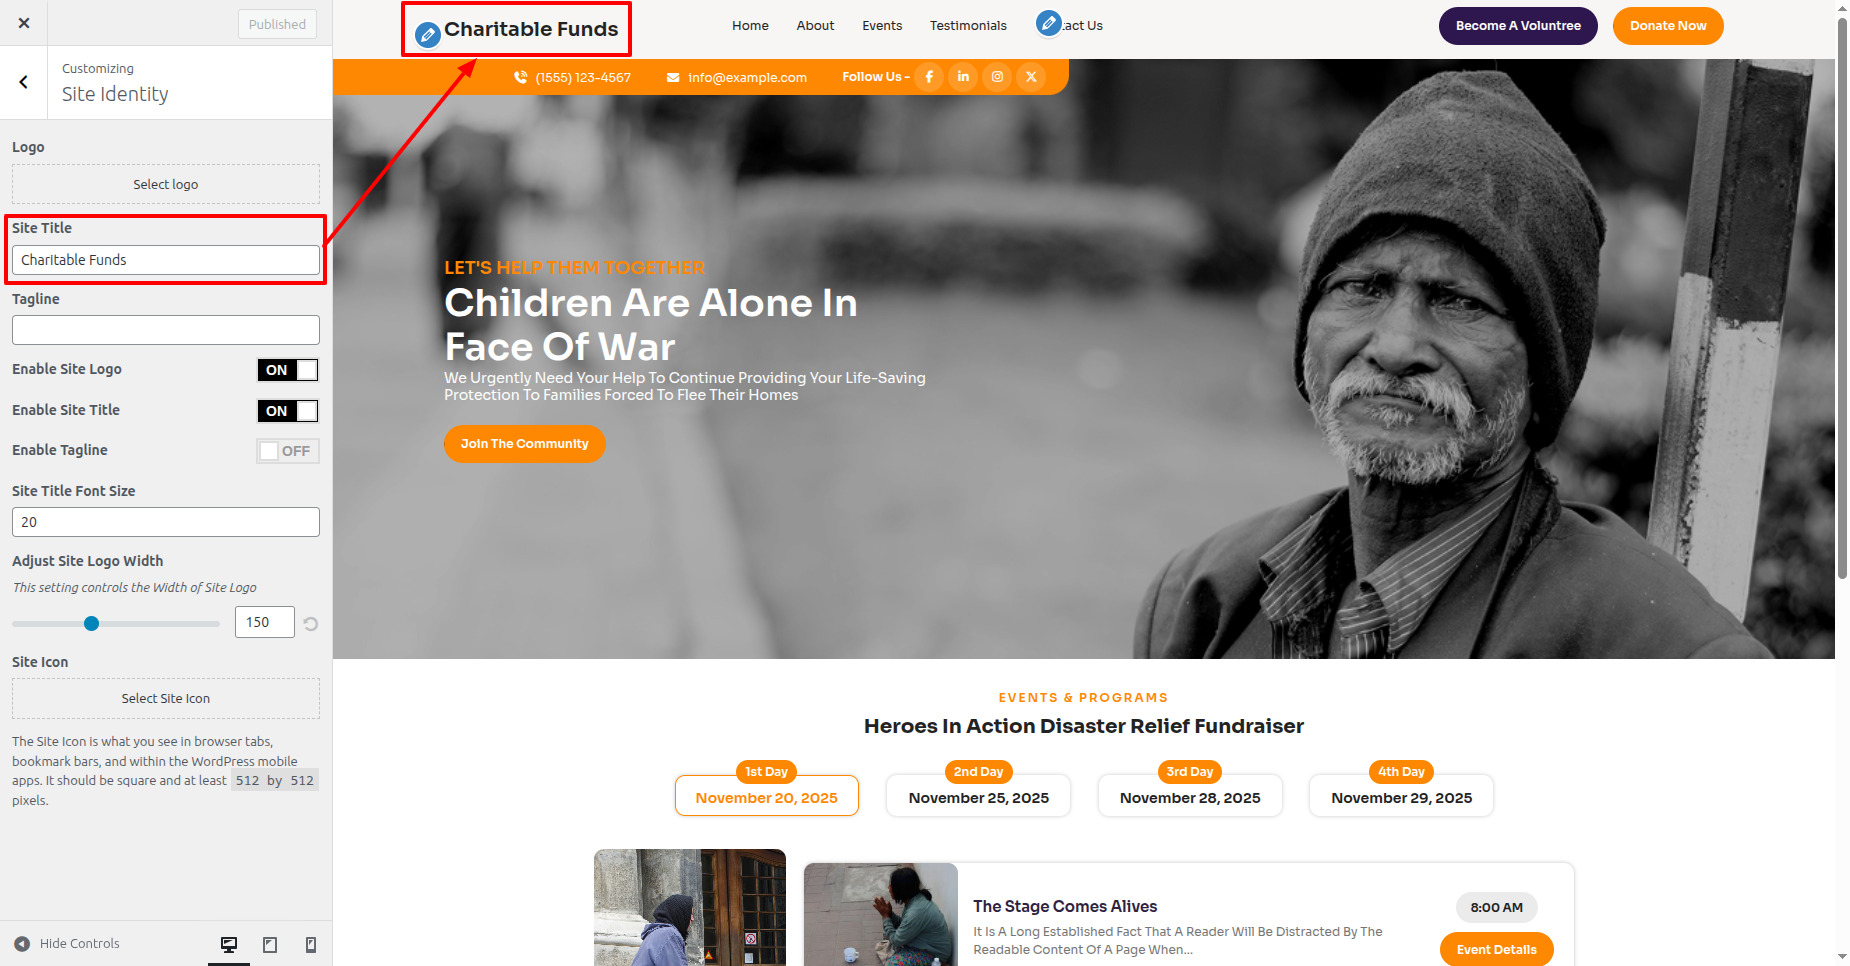
Task: Open the LinkedIn social icon
Action: coord(963,77)
